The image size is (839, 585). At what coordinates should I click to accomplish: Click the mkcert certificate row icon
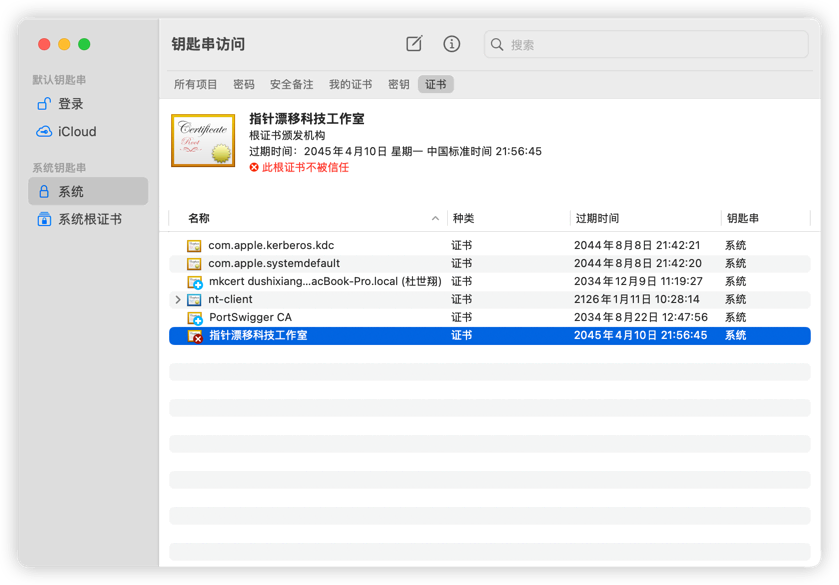[195, 282]
